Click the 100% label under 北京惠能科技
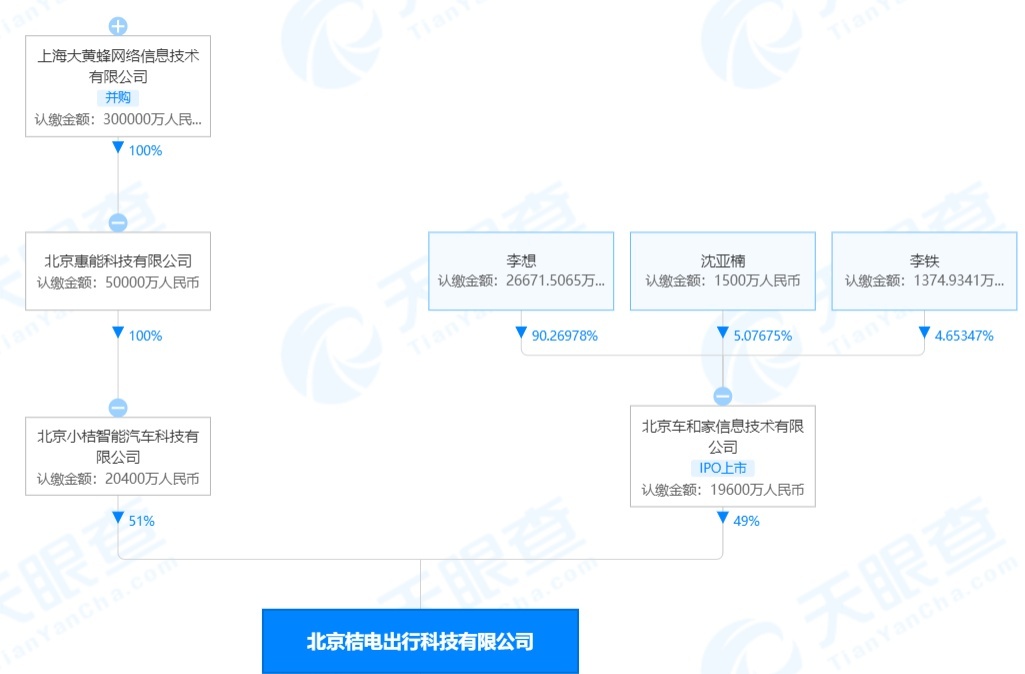The image size is (1025, 674). (145, 336)
